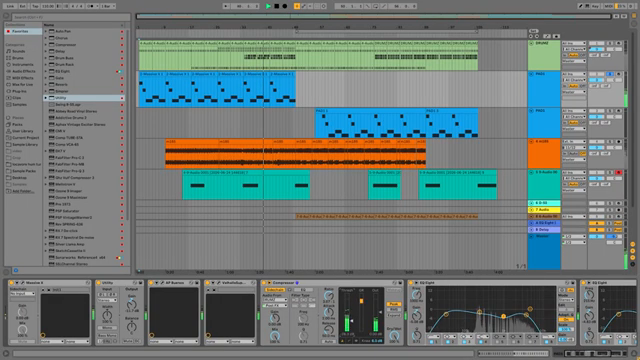Toggle Draw Mode pencil icon
Viewport: 640px width, 360px height.
tap(580, 6)
